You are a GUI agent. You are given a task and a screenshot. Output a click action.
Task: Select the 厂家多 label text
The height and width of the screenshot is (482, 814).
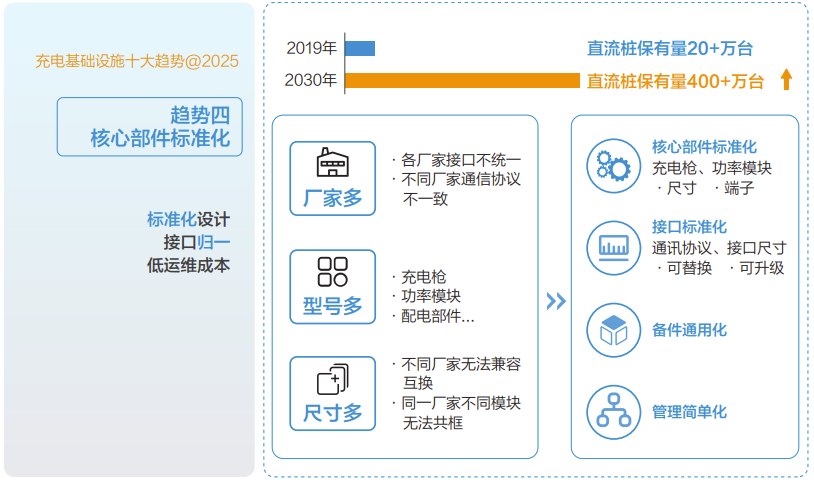tap(332, 197)
